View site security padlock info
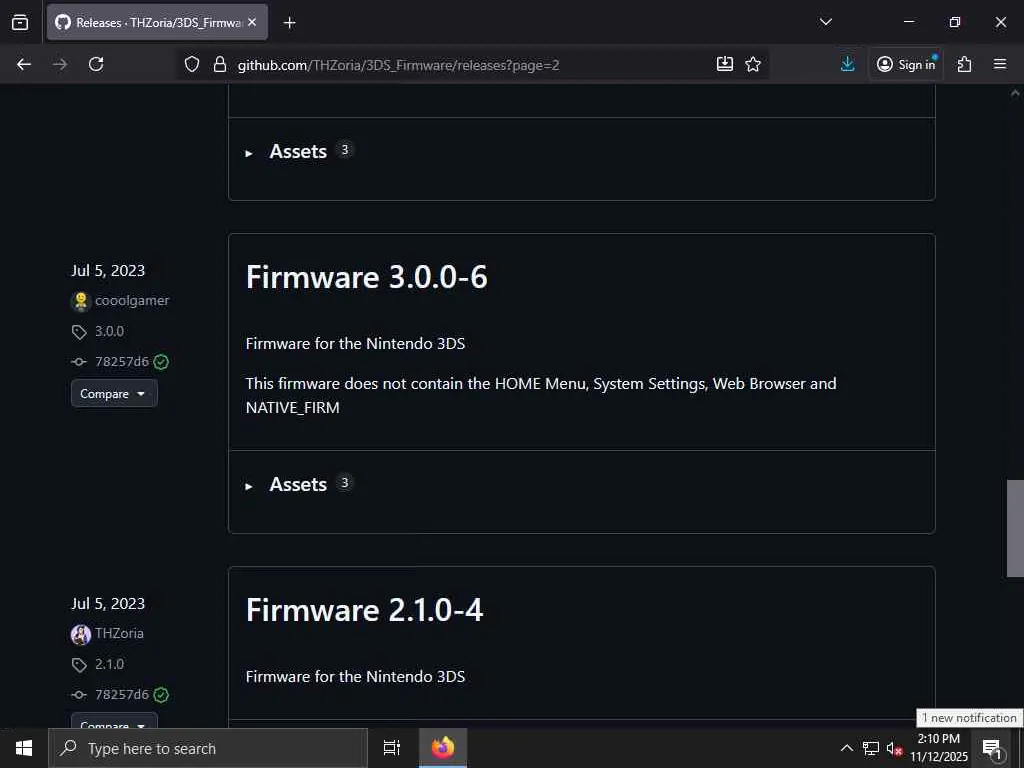The image size is (1024, 768). (220, 64)
